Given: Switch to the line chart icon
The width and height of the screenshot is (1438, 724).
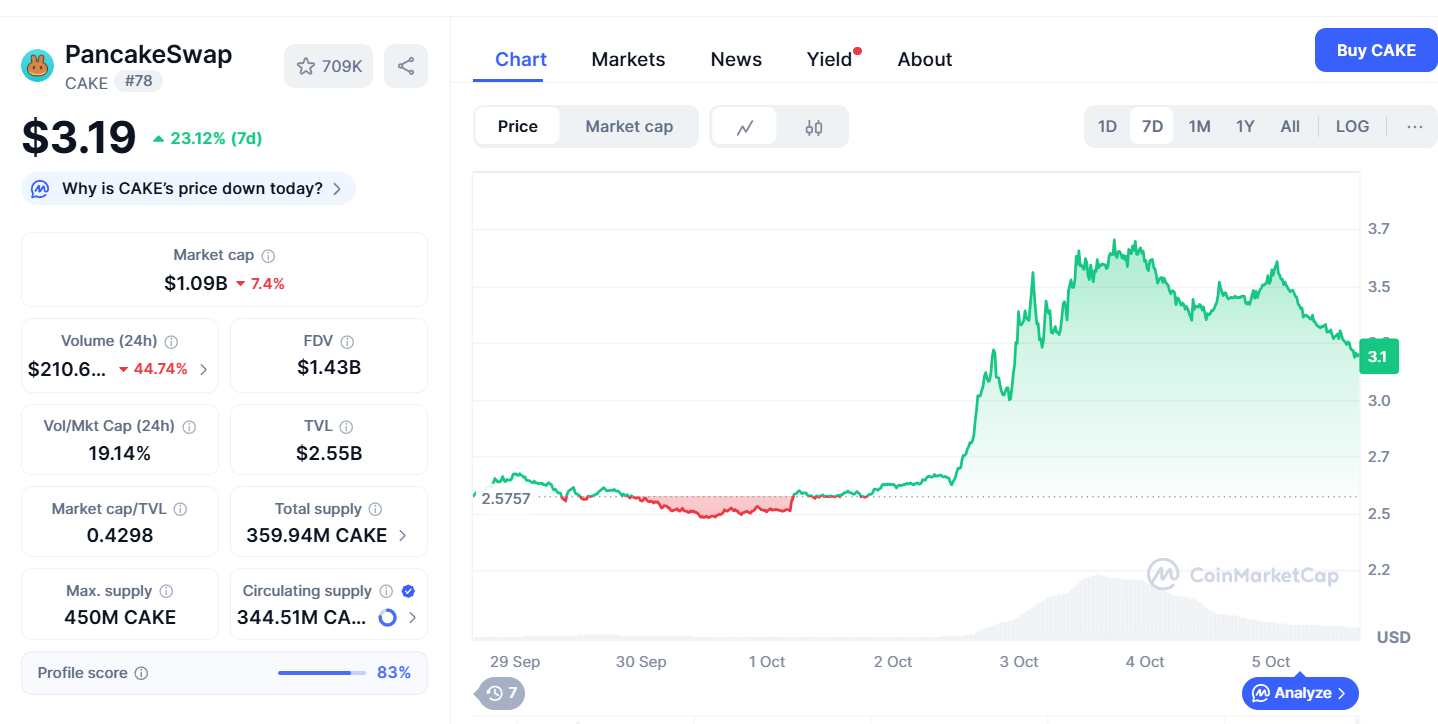Looking at the screenshot, I should 745,127.
